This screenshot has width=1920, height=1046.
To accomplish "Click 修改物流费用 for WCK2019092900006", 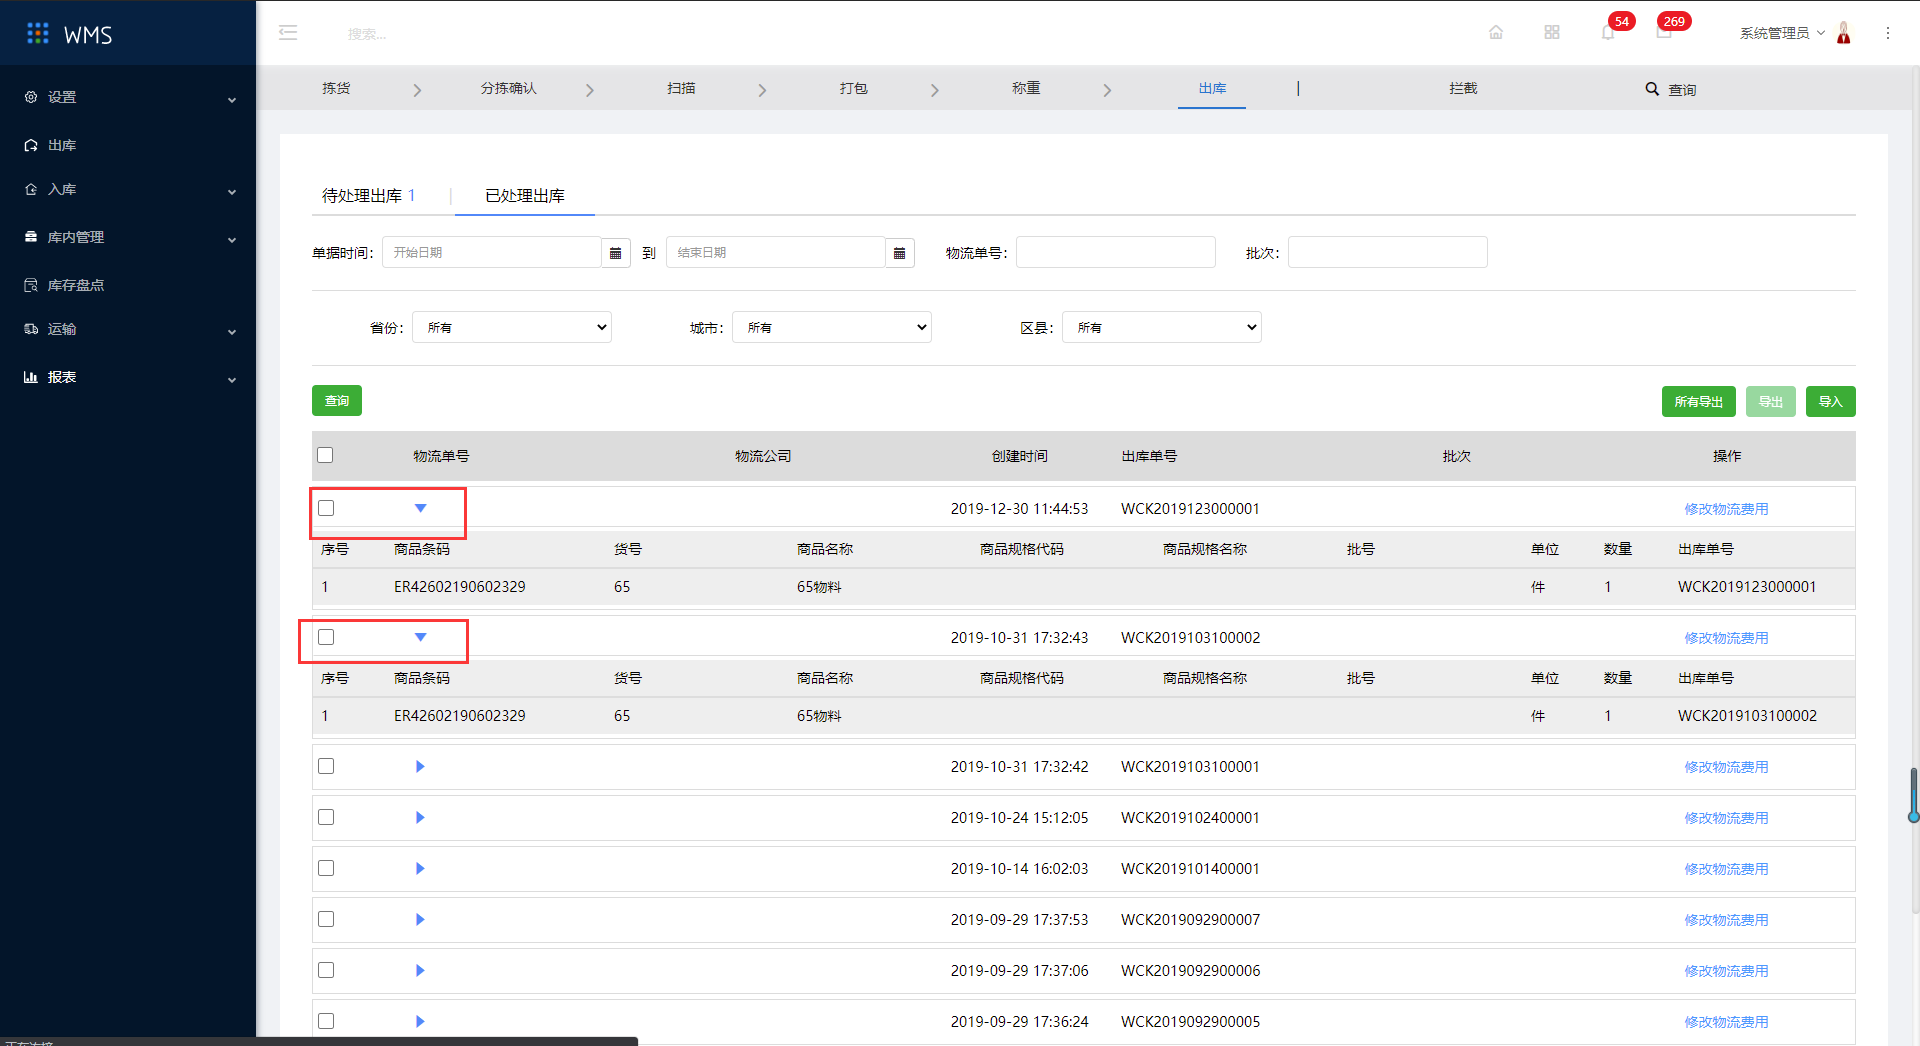I will point(1726,971).
